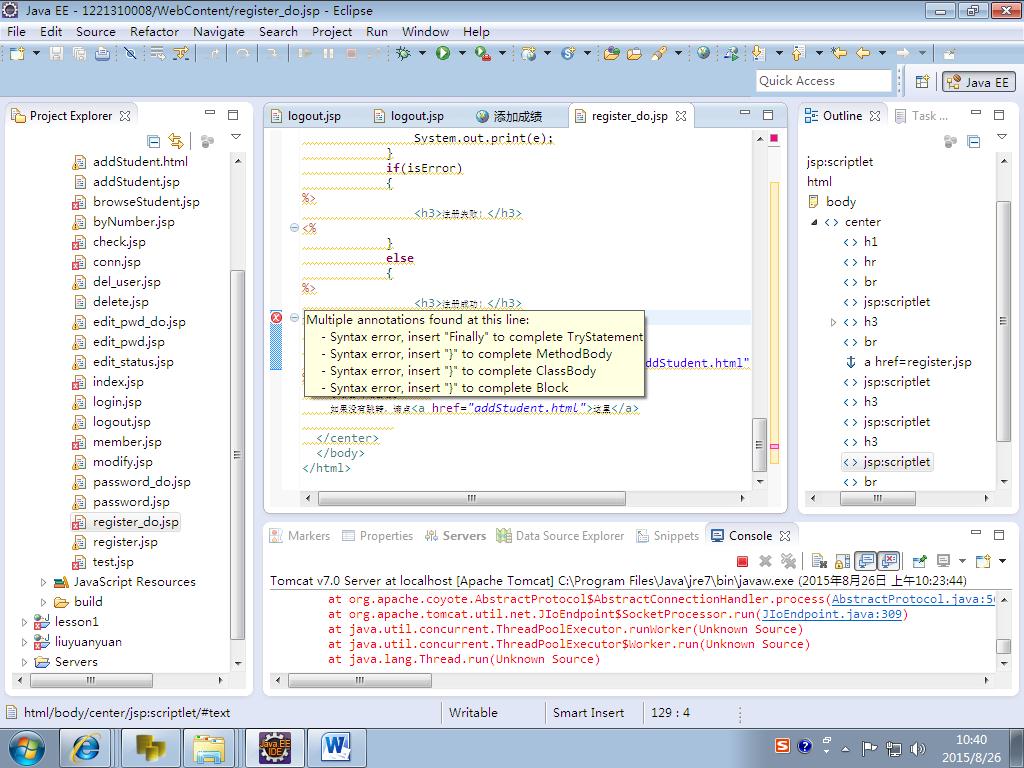Select the Java EE perspective button
Image resolution: width=1024 pixels, height=768 pixels.
click(977, 82)
